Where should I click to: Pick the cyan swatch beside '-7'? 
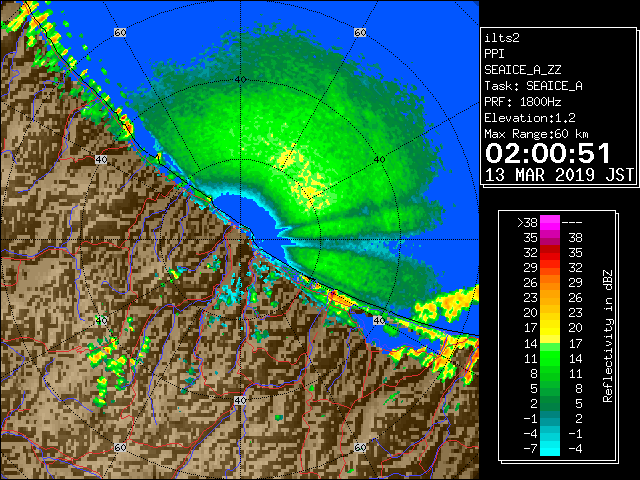click(550, 449)
